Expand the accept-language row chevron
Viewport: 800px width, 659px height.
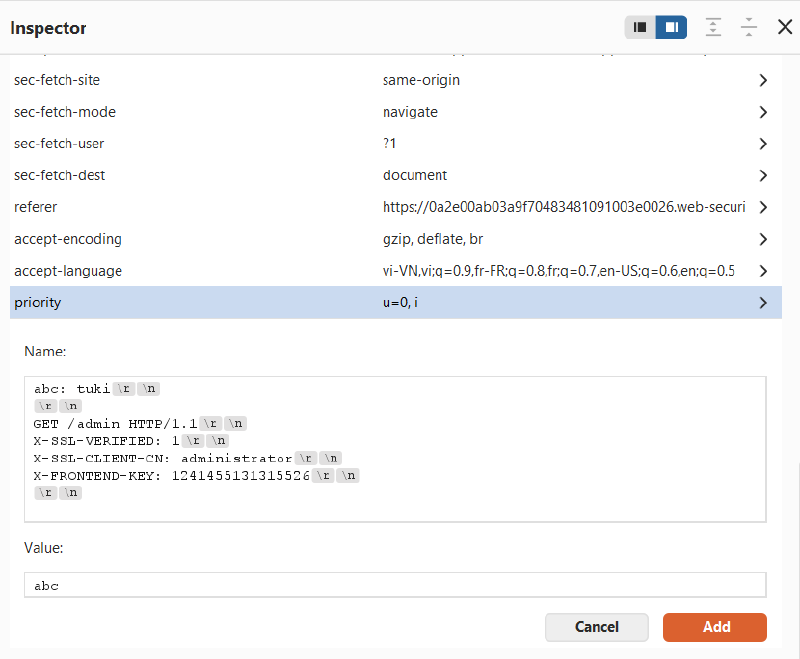[x=763, y=271]
